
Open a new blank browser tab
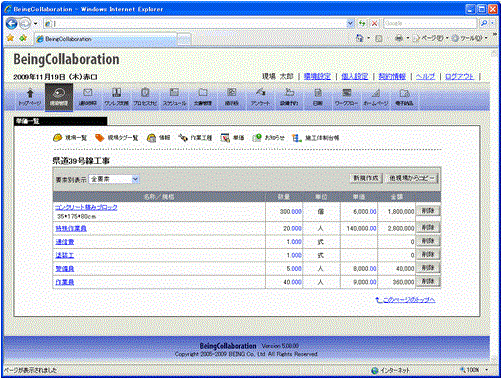184,39
